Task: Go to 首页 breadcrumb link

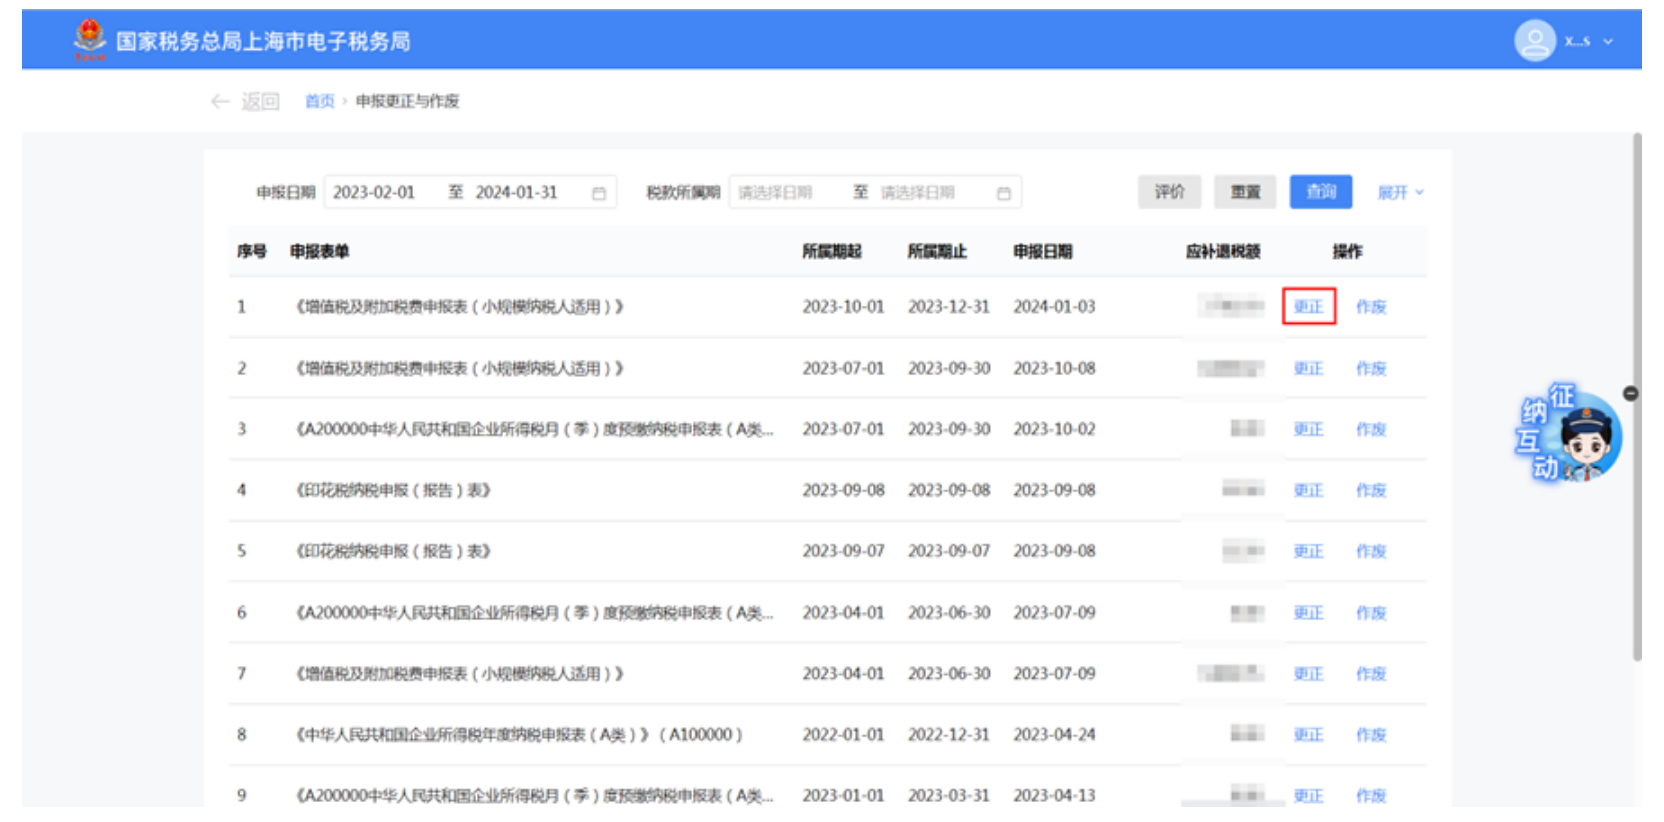Action: click(320, 101)
